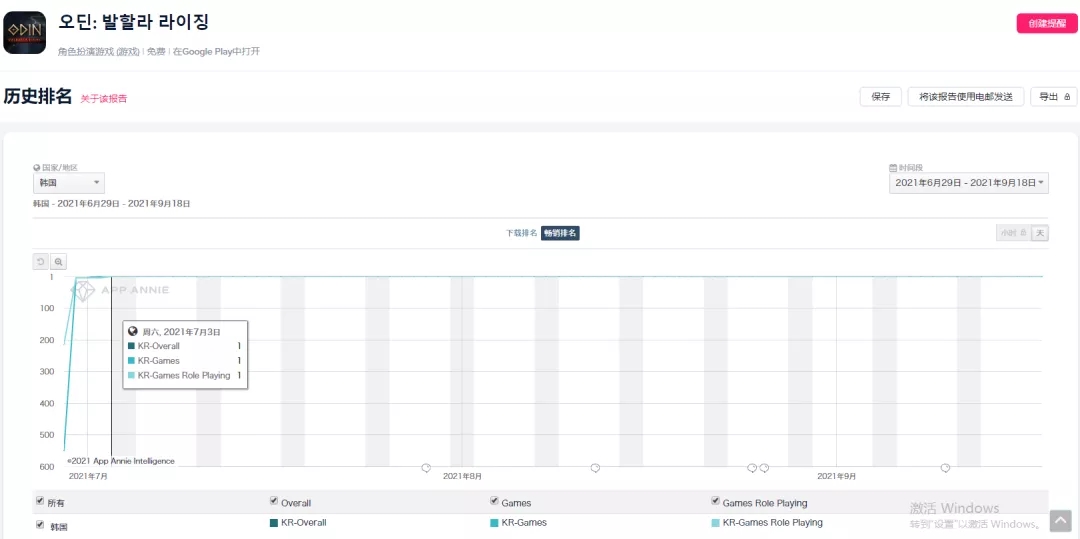Open the 关于该报告 link

(104, 98)
